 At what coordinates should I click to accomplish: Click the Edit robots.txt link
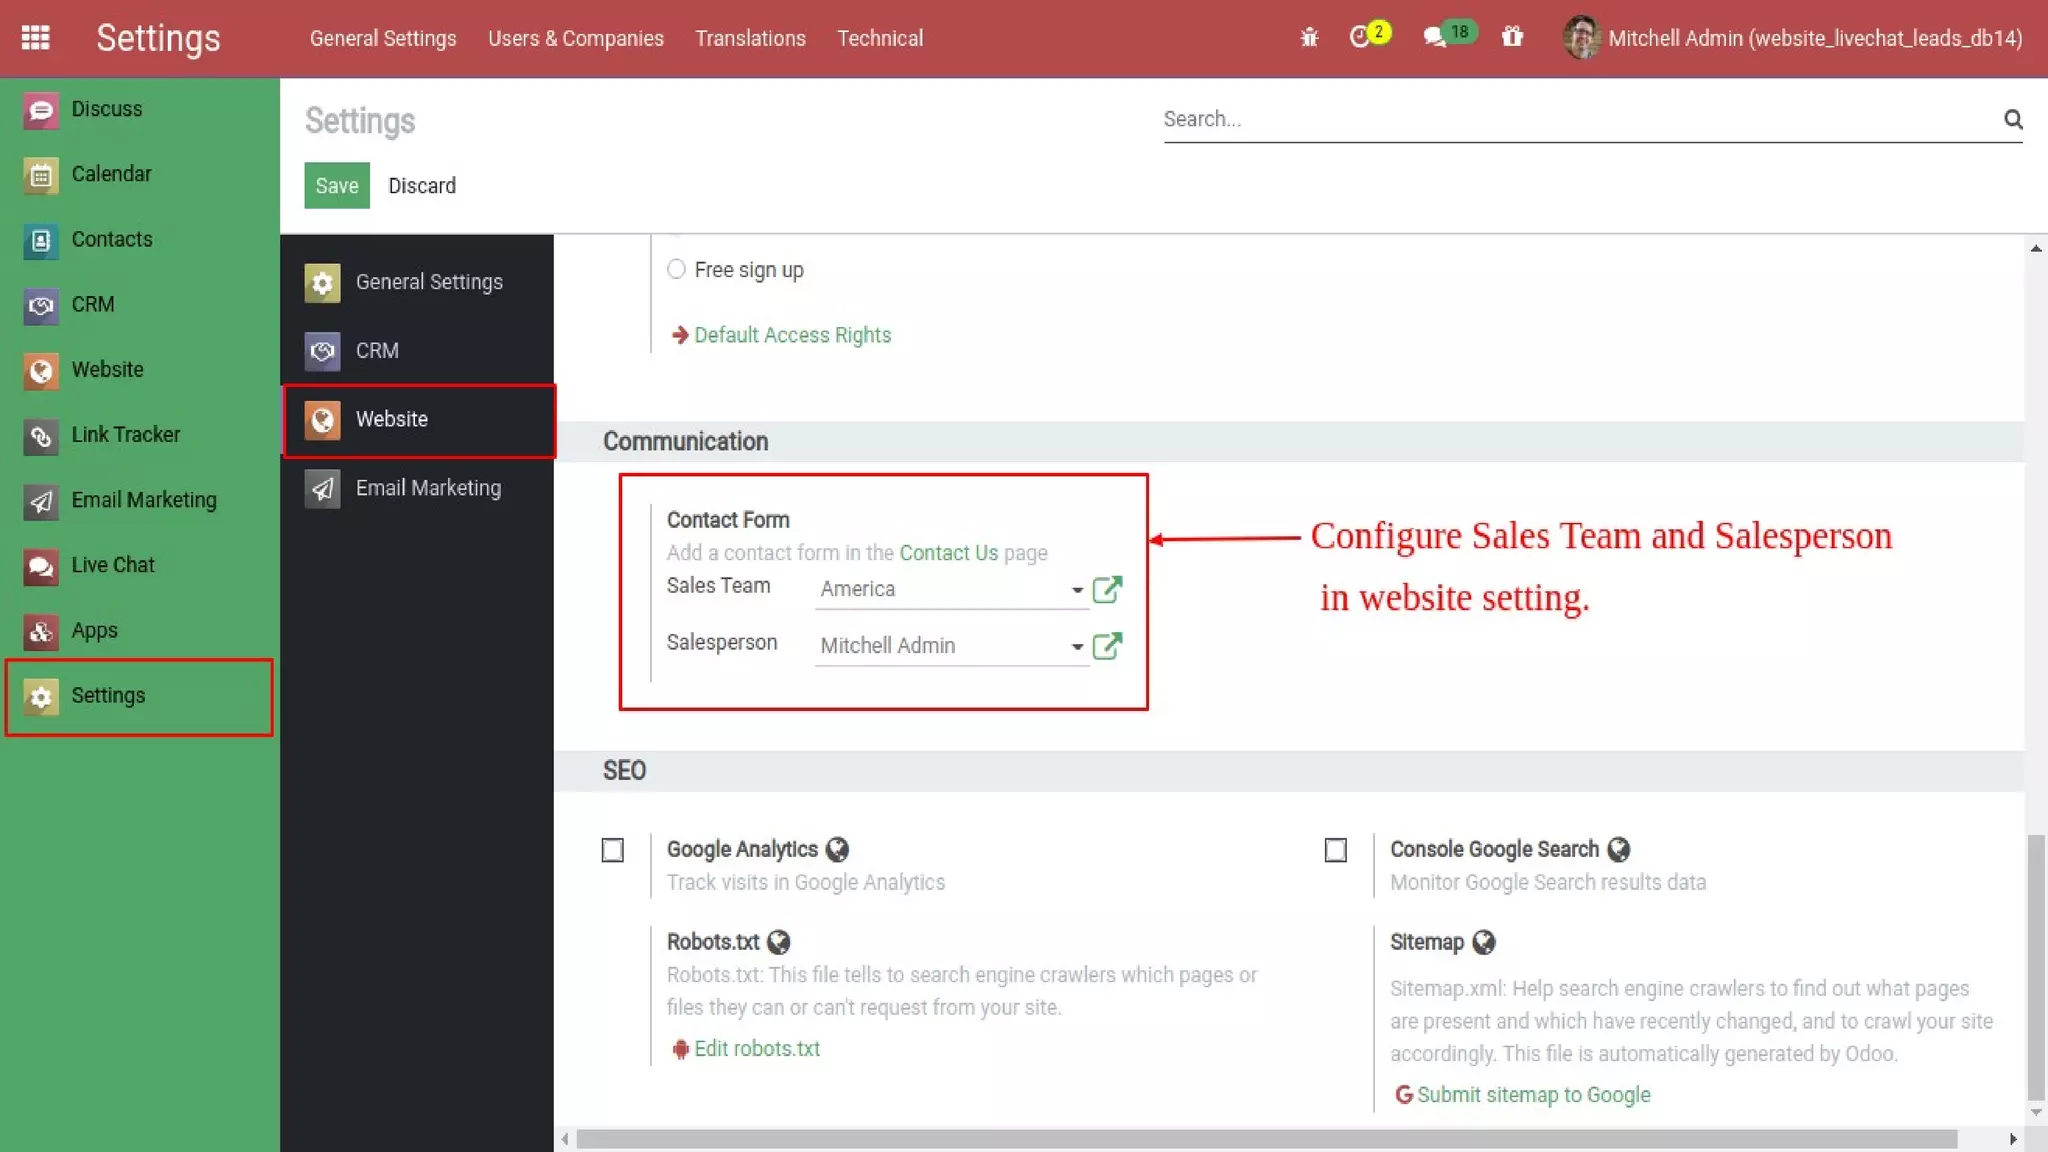756,1048
